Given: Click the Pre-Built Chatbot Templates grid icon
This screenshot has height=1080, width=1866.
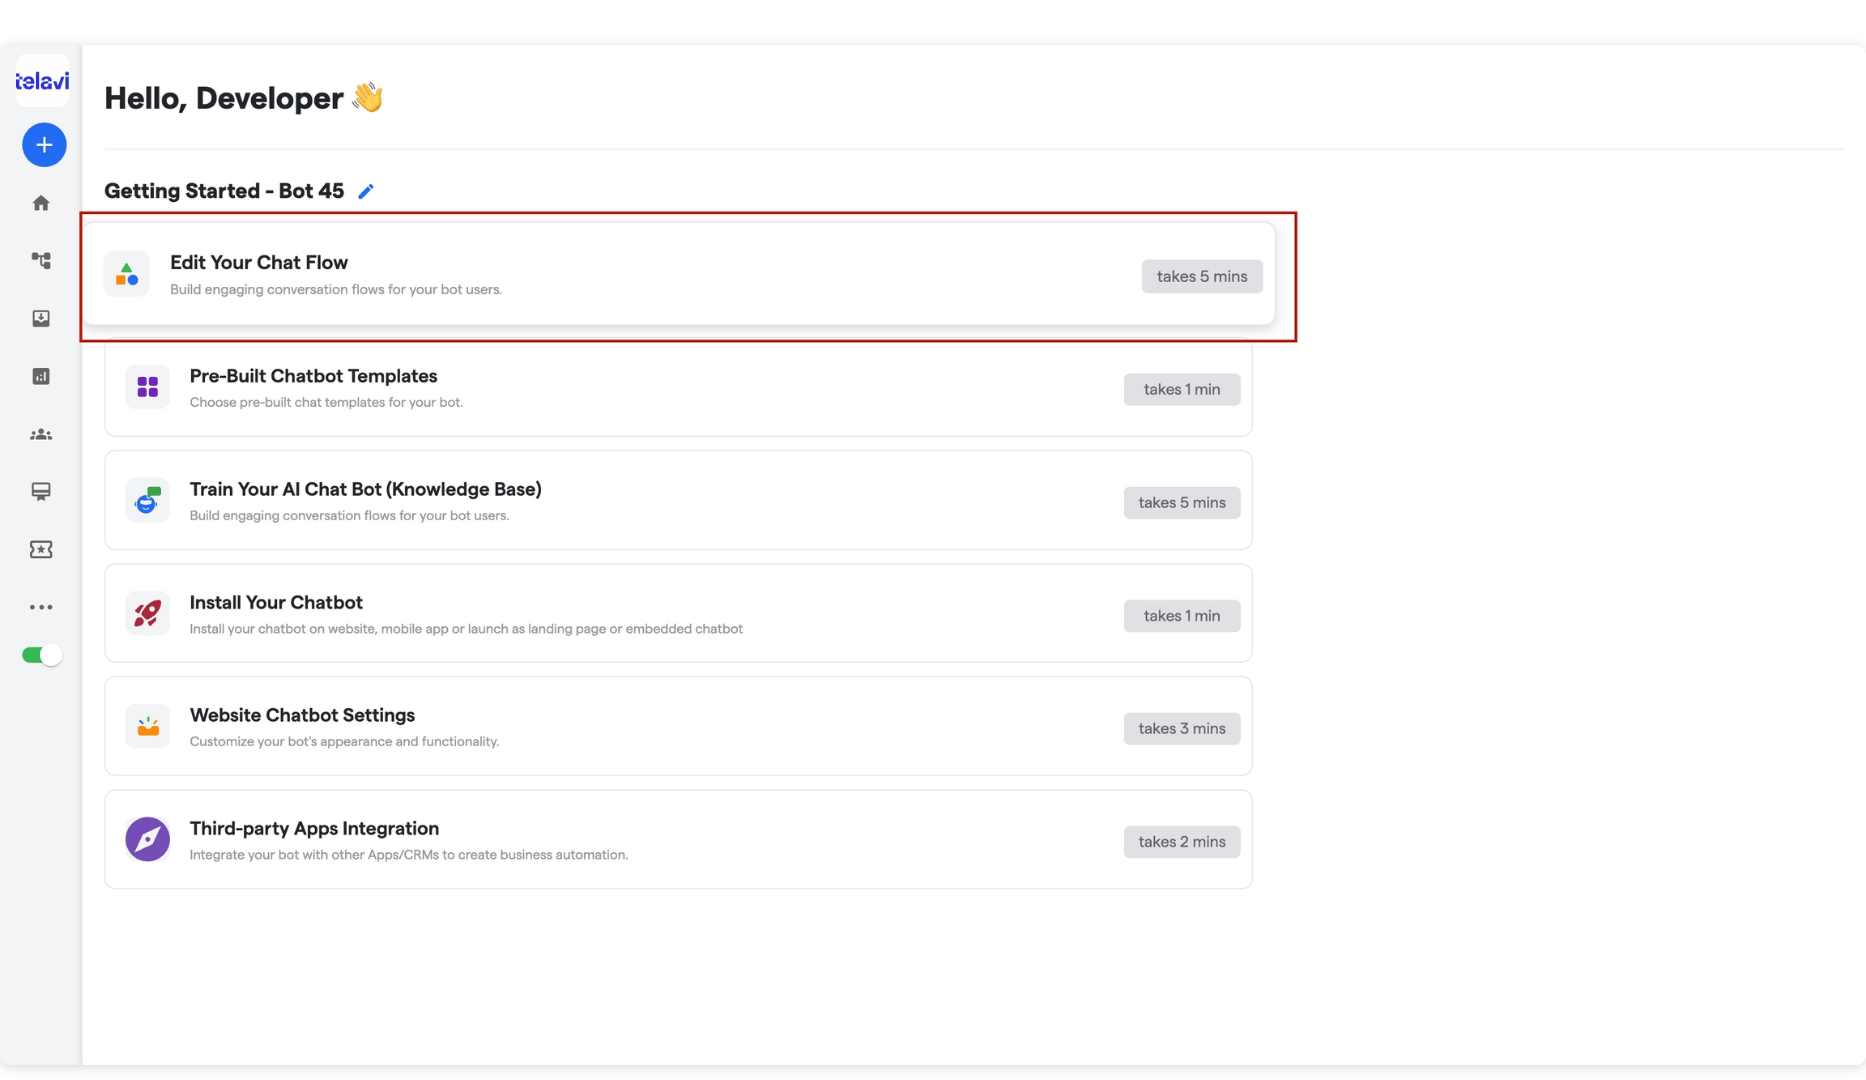Looking at the screenshot, I should [x=148, y=387].
